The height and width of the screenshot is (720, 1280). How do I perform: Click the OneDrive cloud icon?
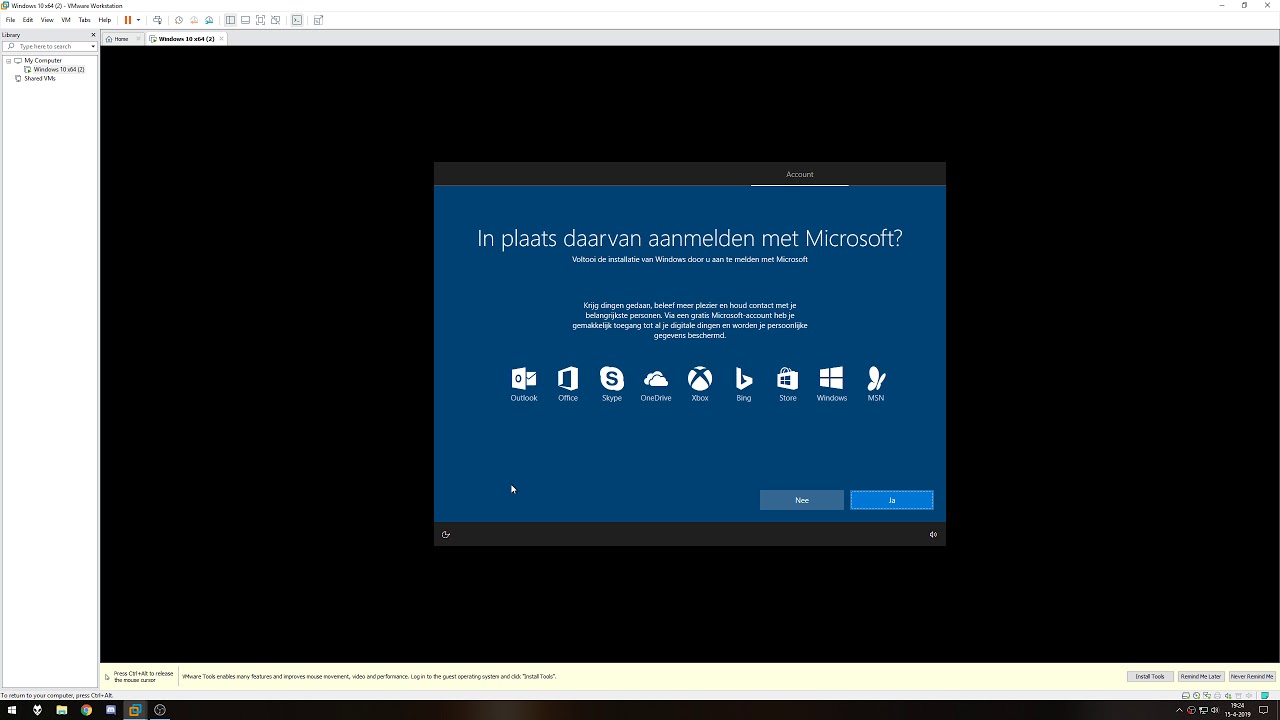[x=656, y=379]
